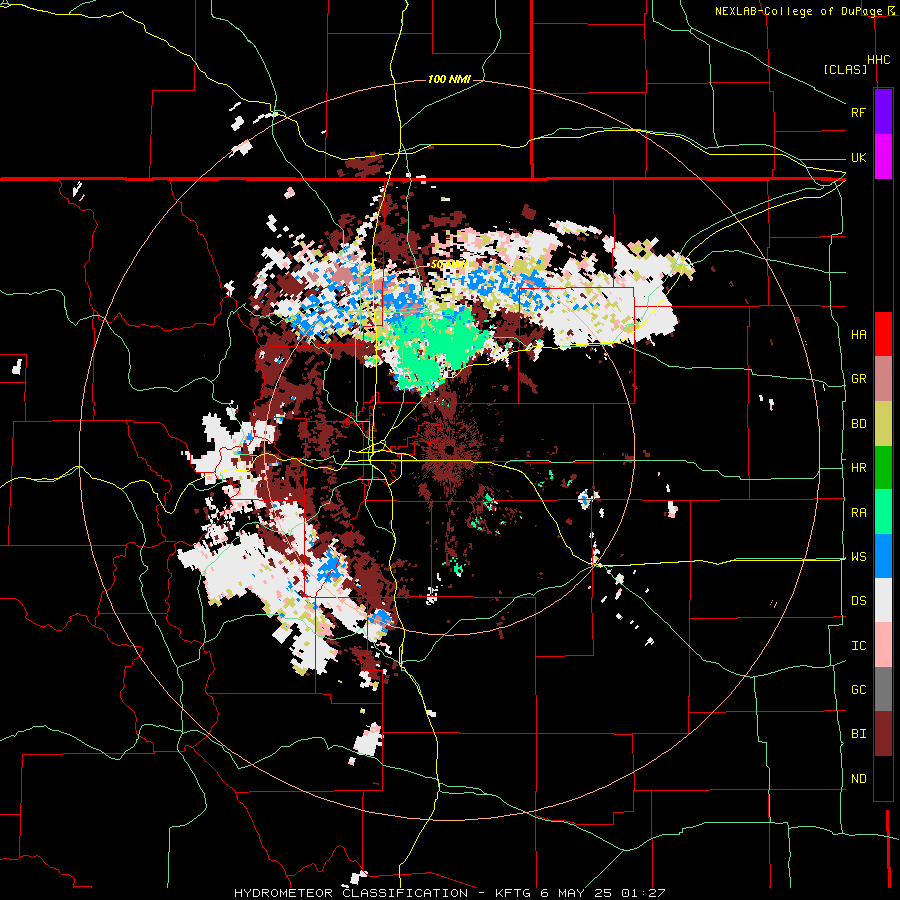Click the HR legend label
900x900 pixels.
pyautogui.click(x=858, y=468)
